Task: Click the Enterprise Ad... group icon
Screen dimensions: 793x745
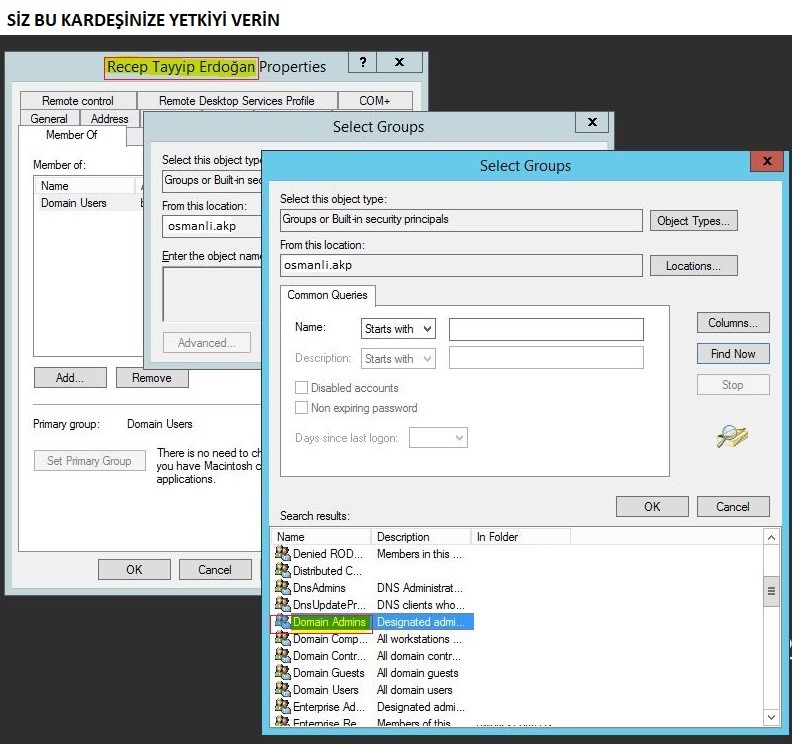Action: pyautogui.click(x=283, y=706)
